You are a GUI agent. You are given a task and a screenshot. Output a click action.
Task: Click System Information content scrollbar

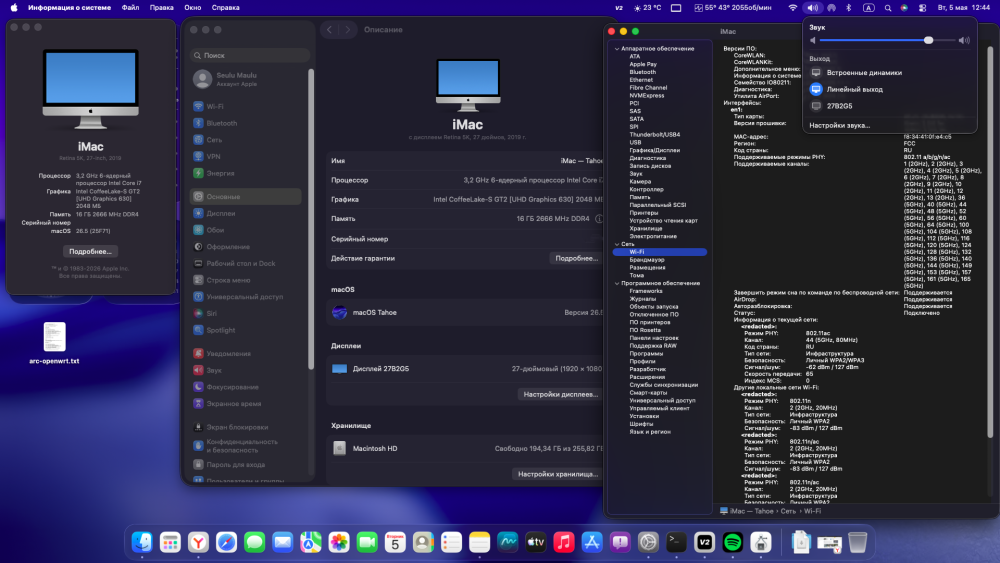tap(990, 242)
